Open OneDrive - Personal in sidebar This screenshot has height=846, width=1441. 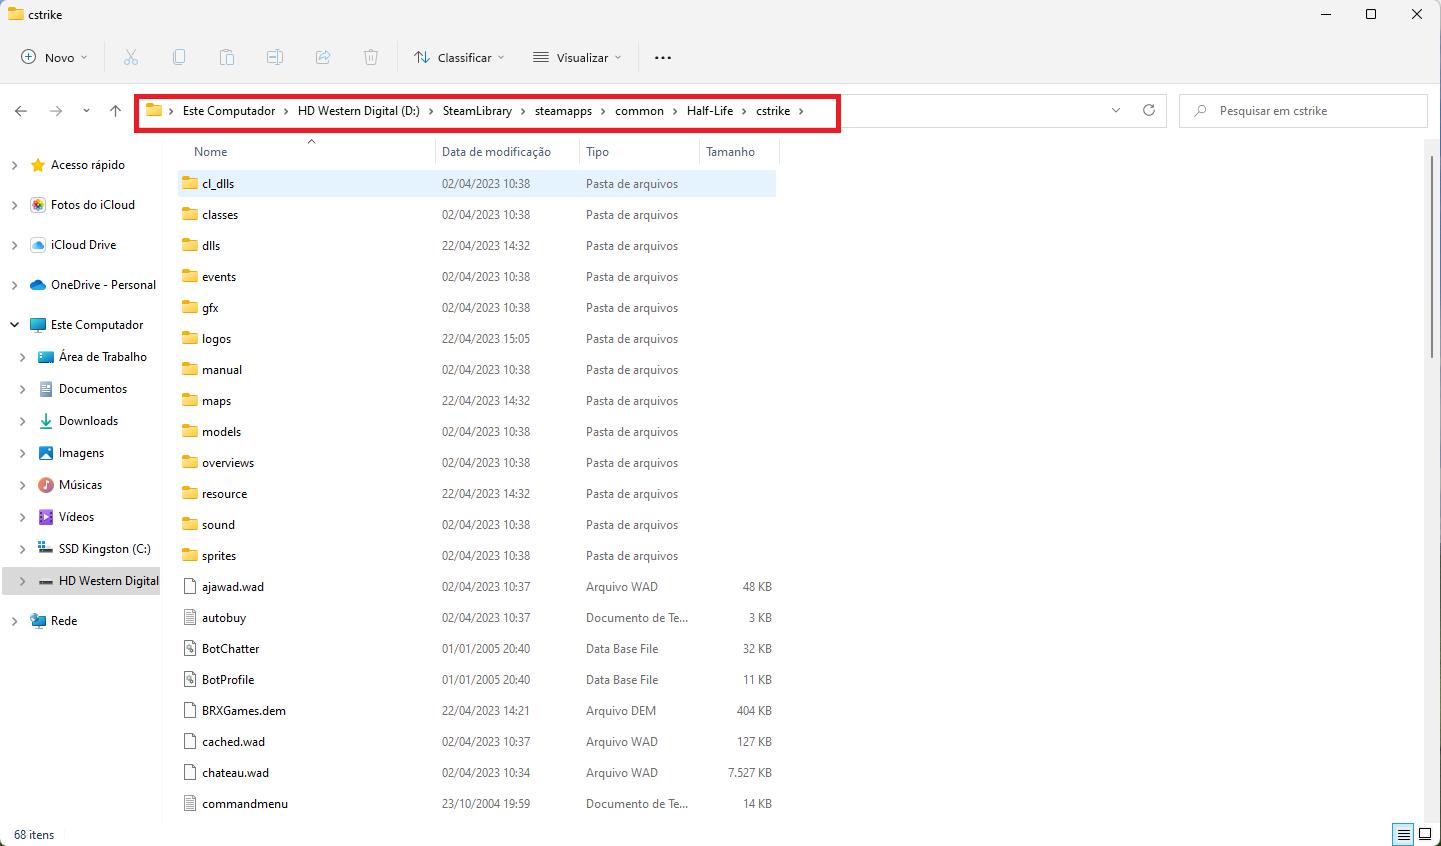(104, 285)
